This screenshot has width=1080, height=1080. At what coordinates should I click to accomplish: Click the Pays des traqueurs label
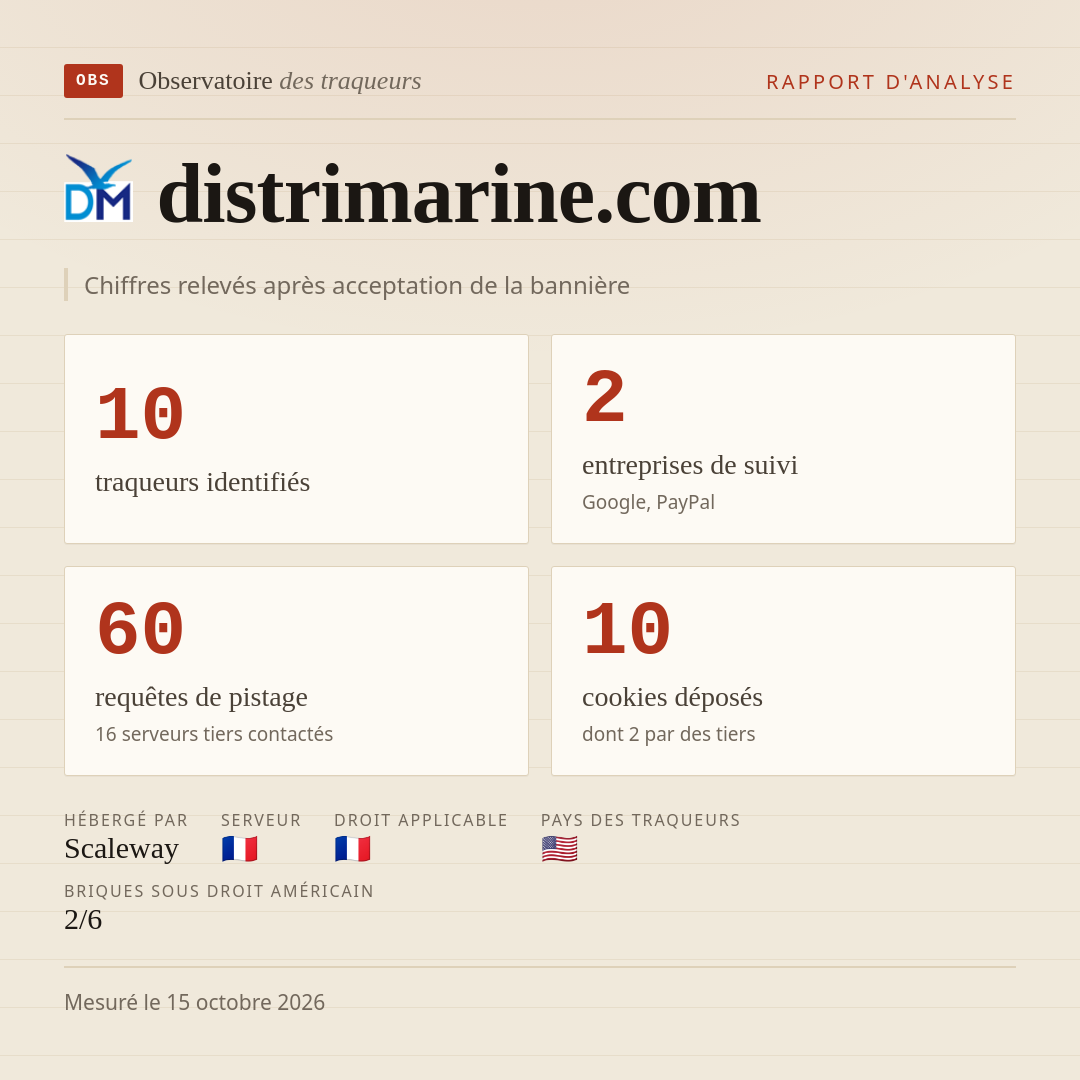tap(641, 820)
